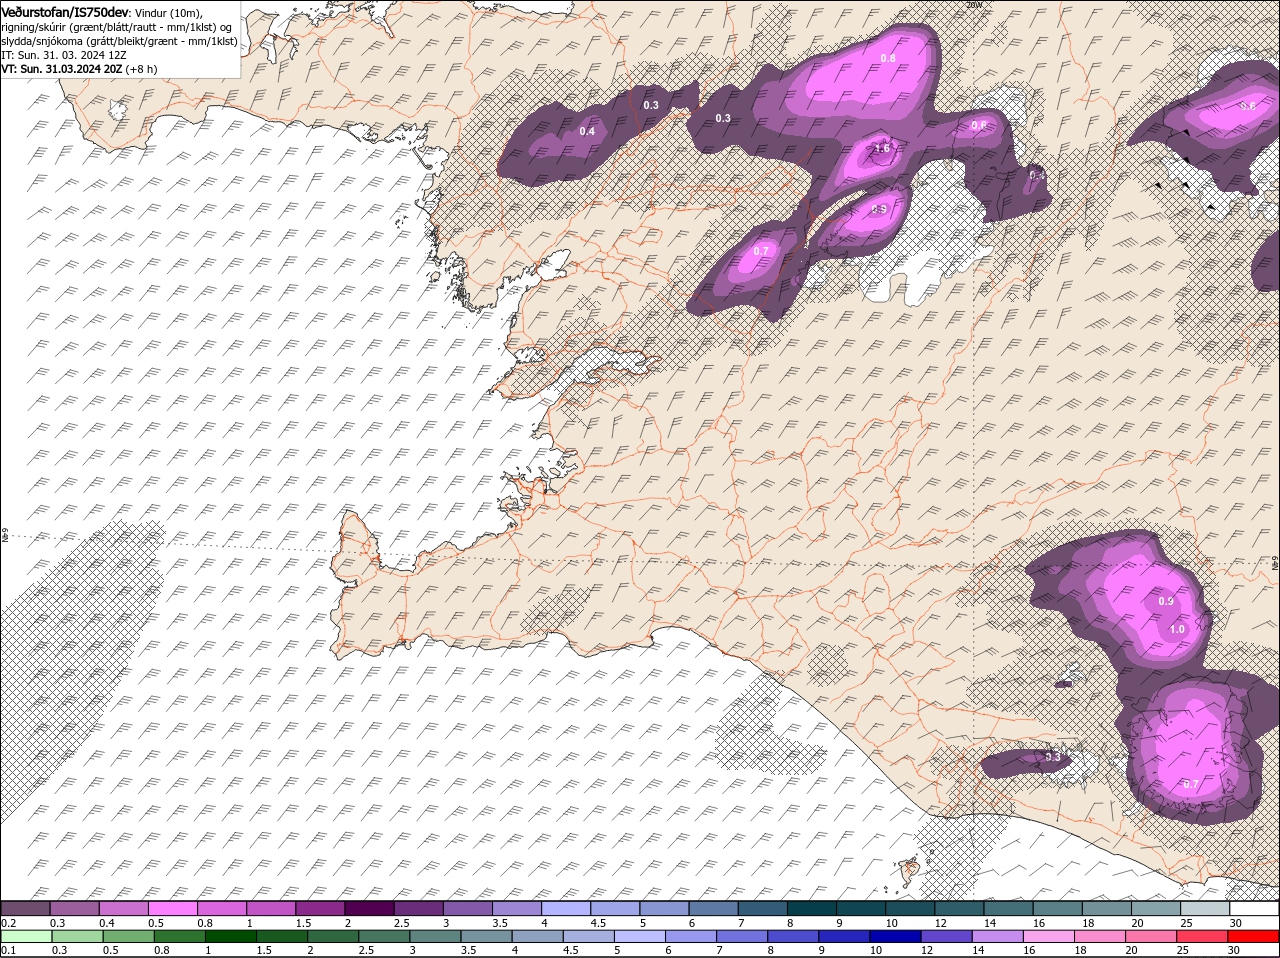Pick bright pink swatch between 0.5 and 0.8, snow scale
This screenshot has width=1280, height=958.
tap(172, 908)
